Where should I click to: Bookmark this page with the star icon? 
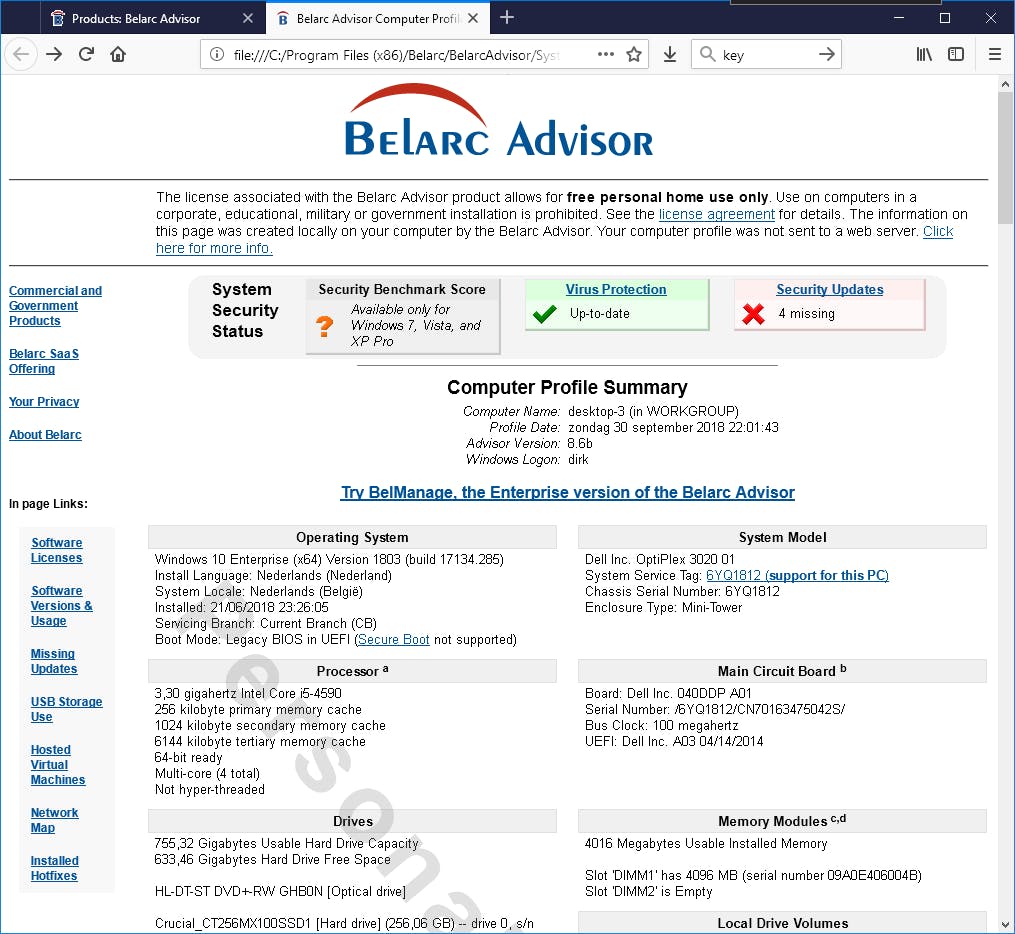[x=634, y=54]
